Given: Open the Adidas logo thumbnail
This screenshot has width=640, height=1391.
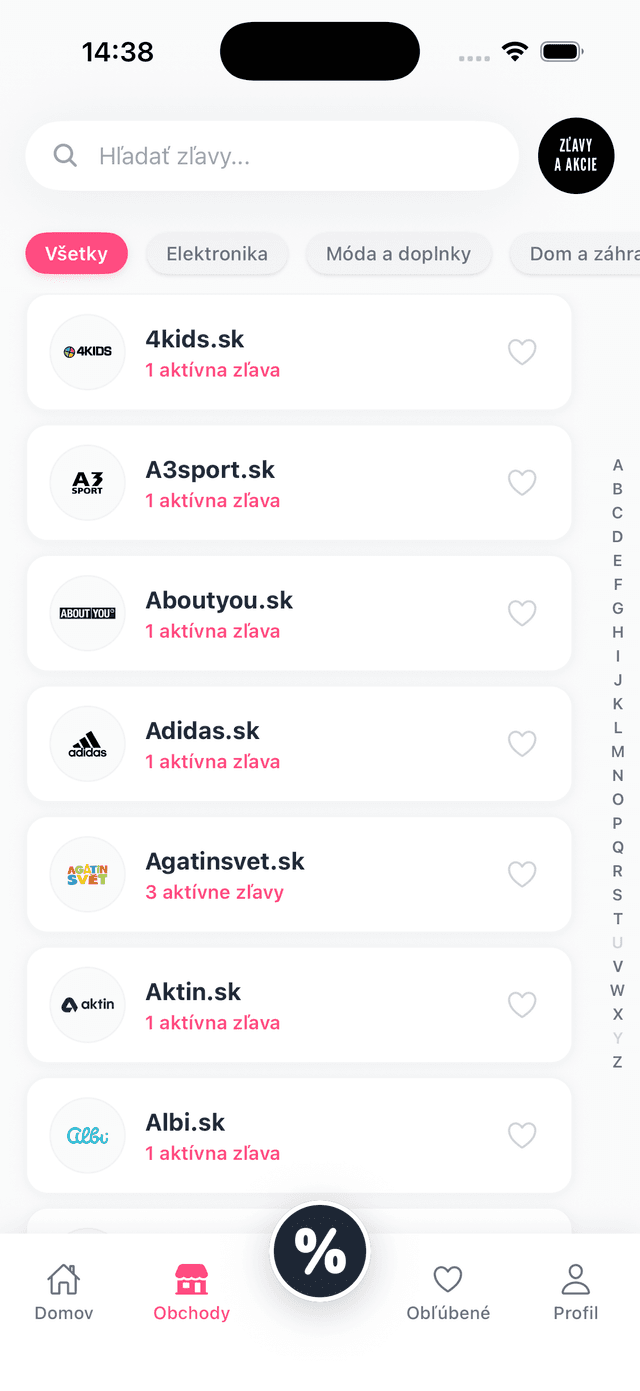Looking at the screenshot, I should tap(87, 743).
